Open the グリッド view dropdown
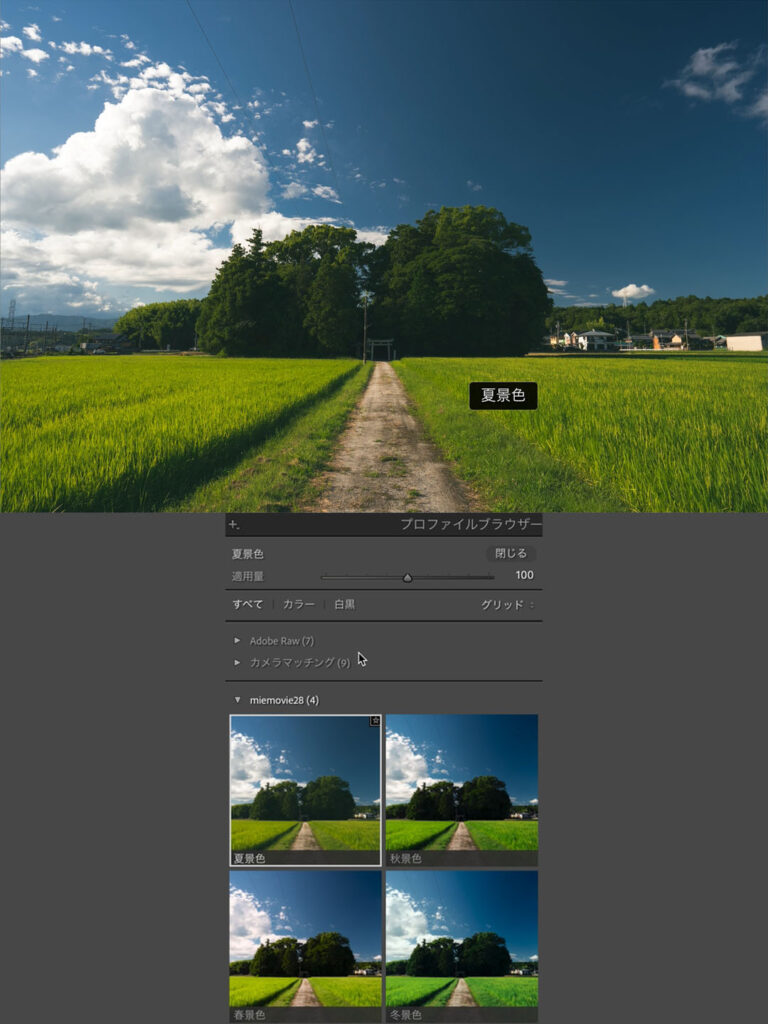Viewport: 768px width, 1024px height. 507,605
